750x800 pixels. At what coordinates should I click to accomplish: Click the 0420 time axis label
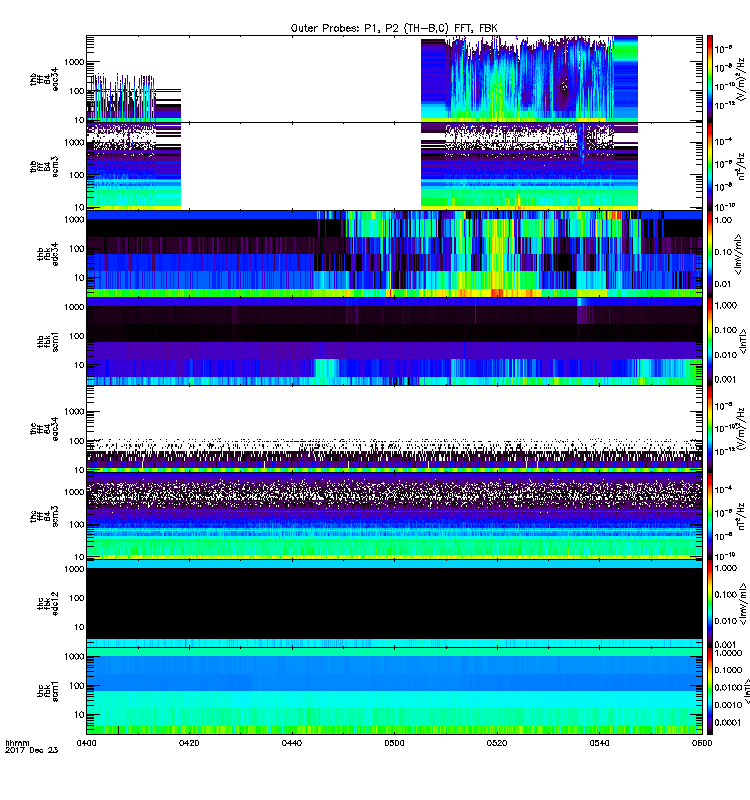coord(189,743)
